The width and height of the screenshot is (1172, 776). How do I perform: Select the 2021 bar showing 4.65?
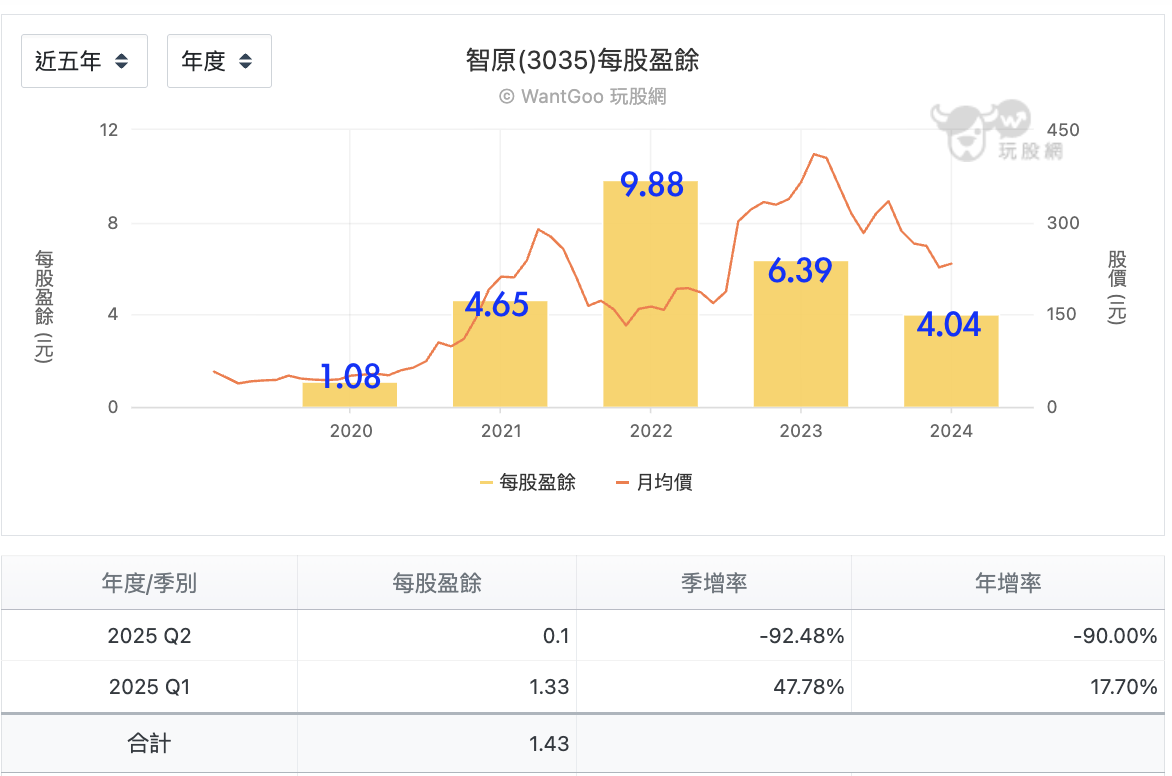coord(500,354)
